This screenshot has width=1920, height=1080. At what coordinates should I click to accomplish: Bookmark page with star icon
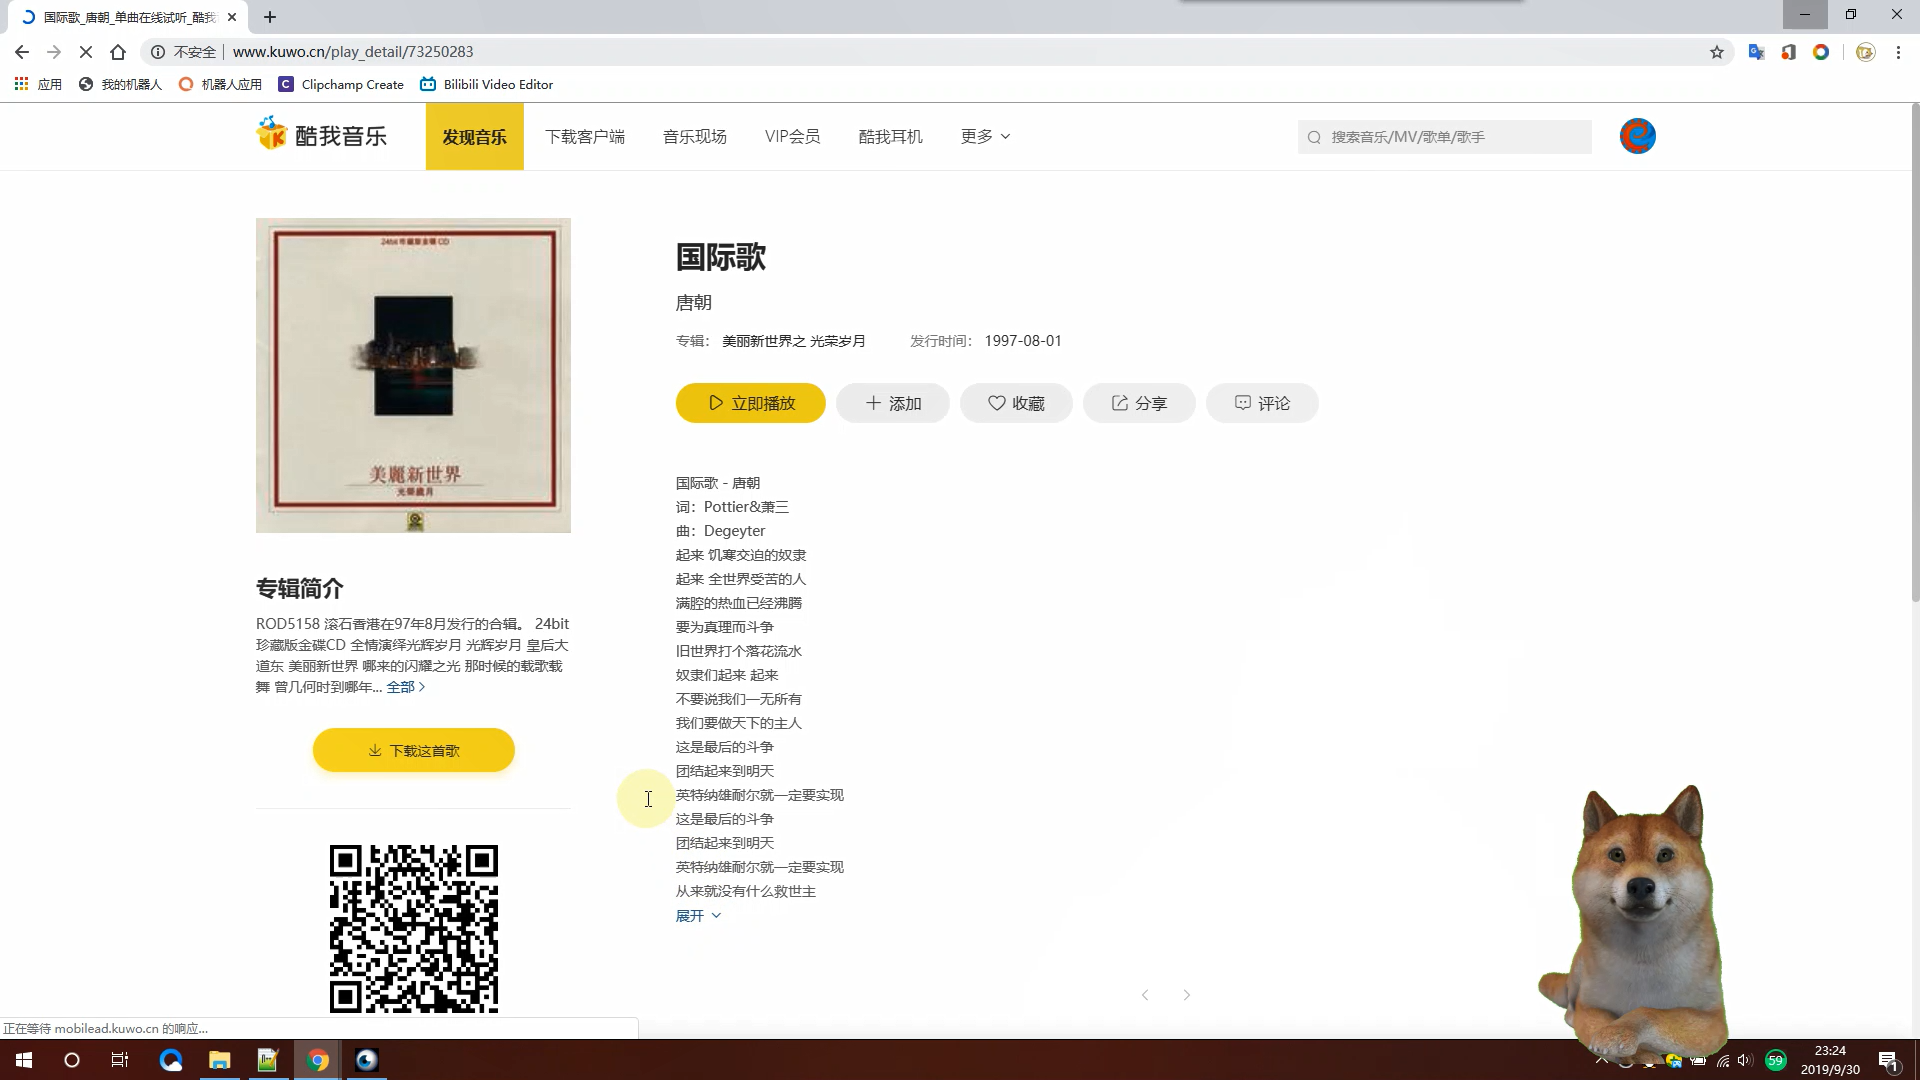(x=1717, y=52)
